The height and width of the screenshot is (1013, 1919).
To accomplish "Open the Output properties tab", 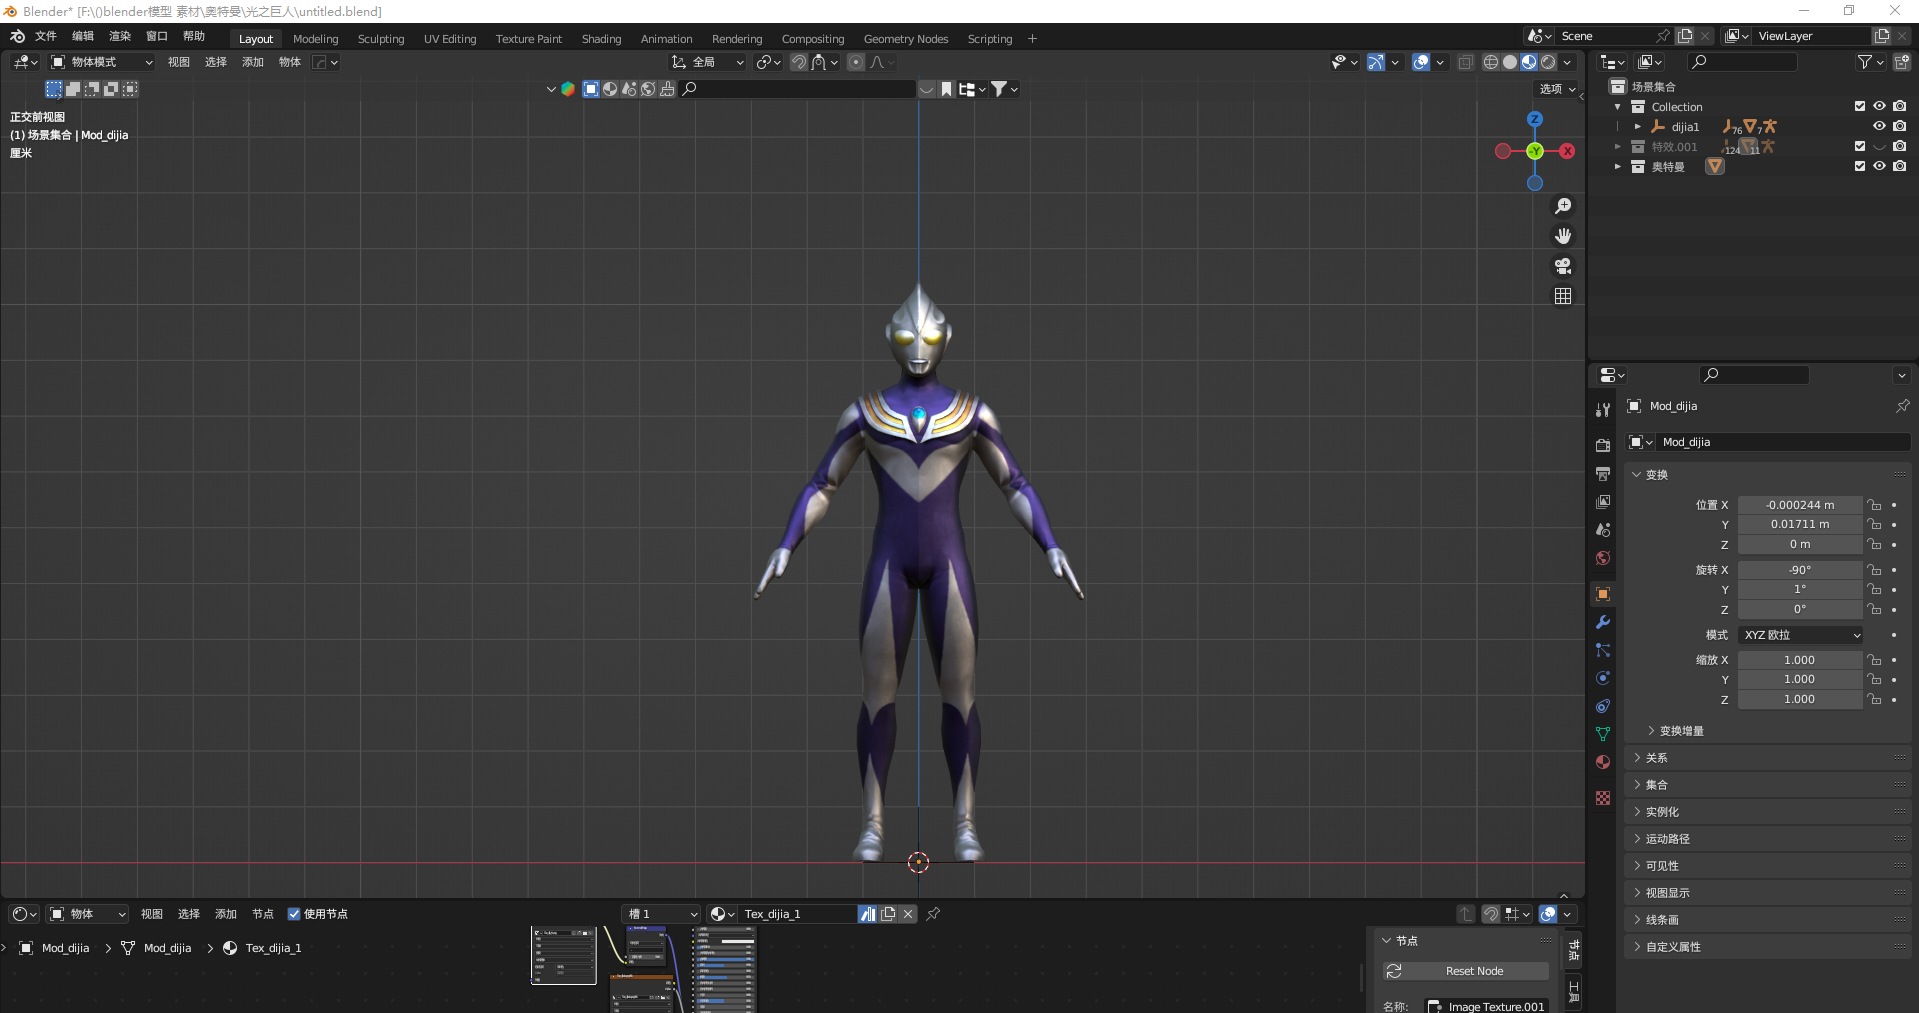I will (x=1603, y=473).
